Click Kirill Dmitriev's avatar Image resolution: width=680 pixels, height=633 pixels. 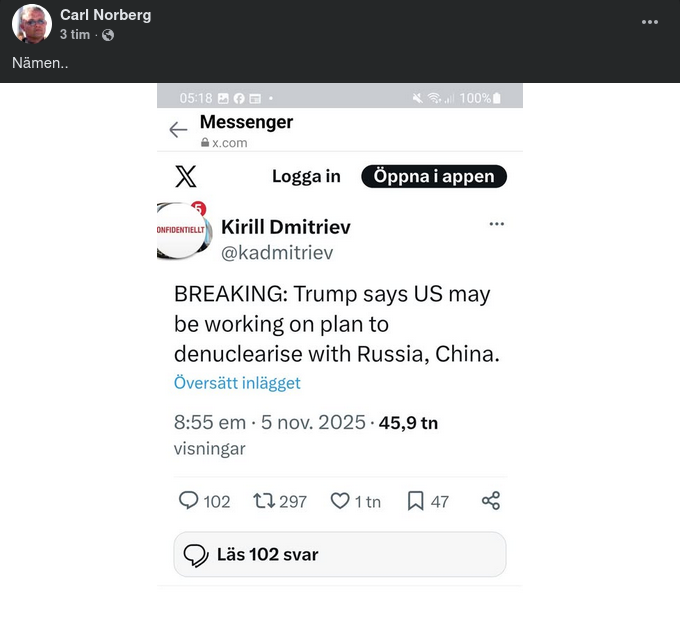pyautogui.click(x=181, y=230)
